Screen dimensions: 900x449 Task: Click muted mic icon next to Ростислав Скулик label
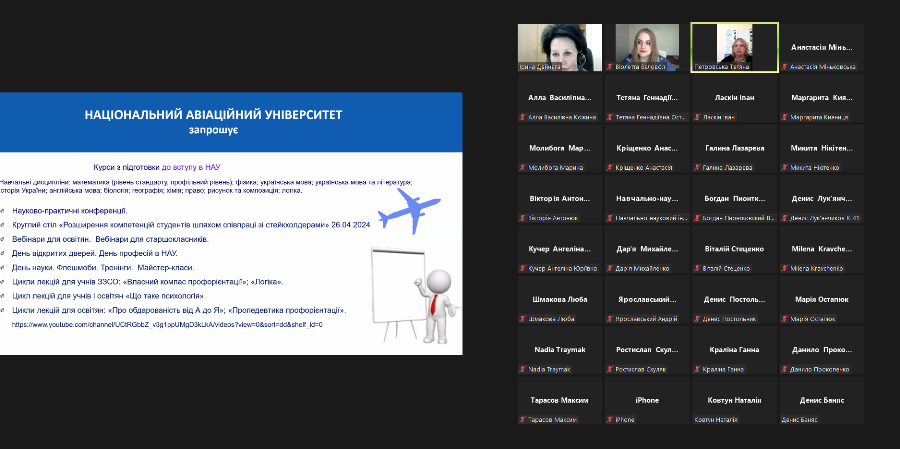611,369
